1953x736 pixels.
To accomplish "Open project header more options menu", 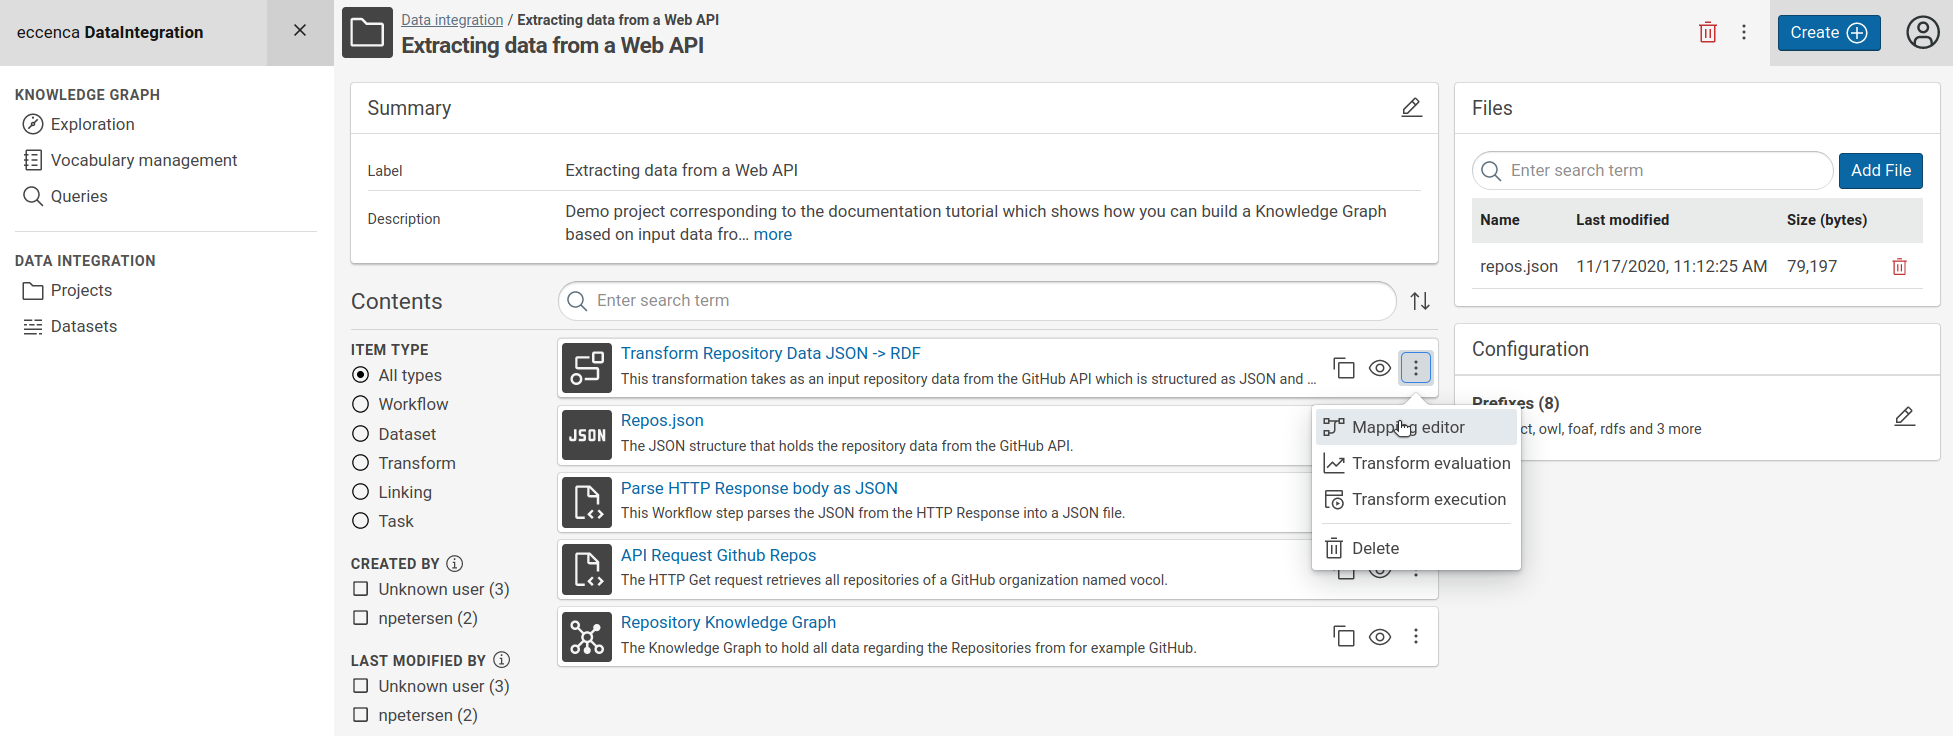I will 1744,33.
